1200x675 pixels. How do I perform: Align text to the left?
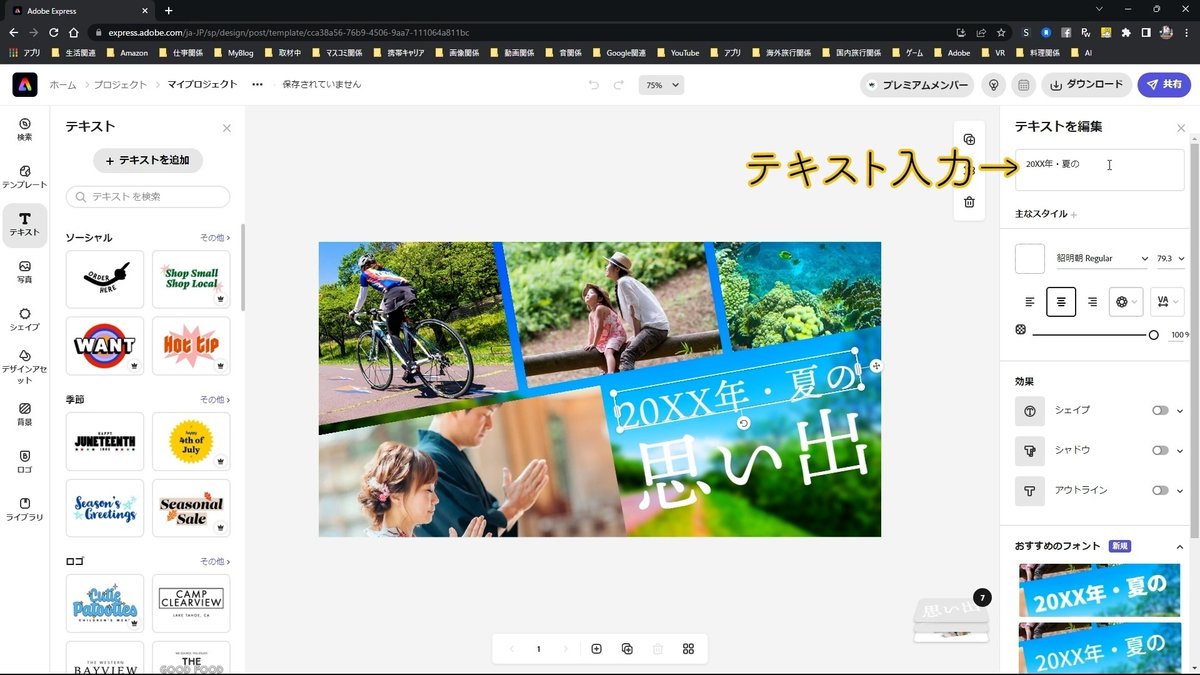tap(1030, 301)
